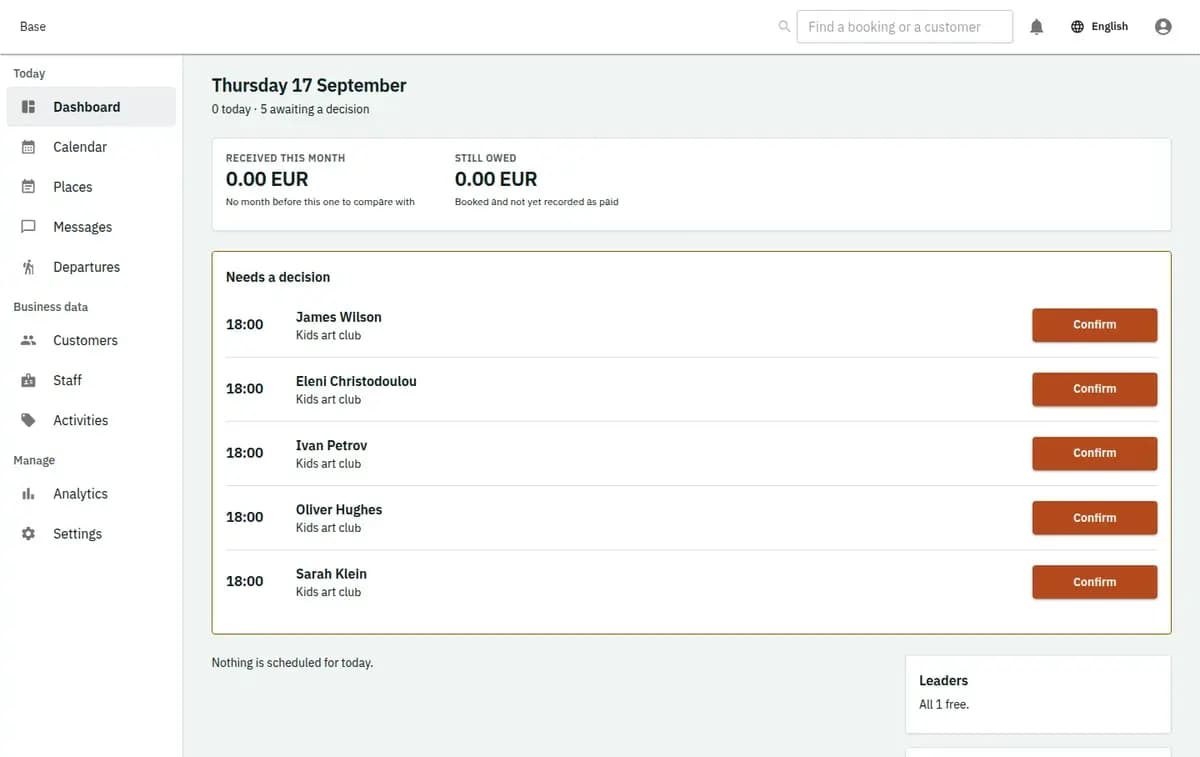Click the Calendar icon in sidebar
The width and height of the screenshot is (1200, 757).
(x=29, y=147)
